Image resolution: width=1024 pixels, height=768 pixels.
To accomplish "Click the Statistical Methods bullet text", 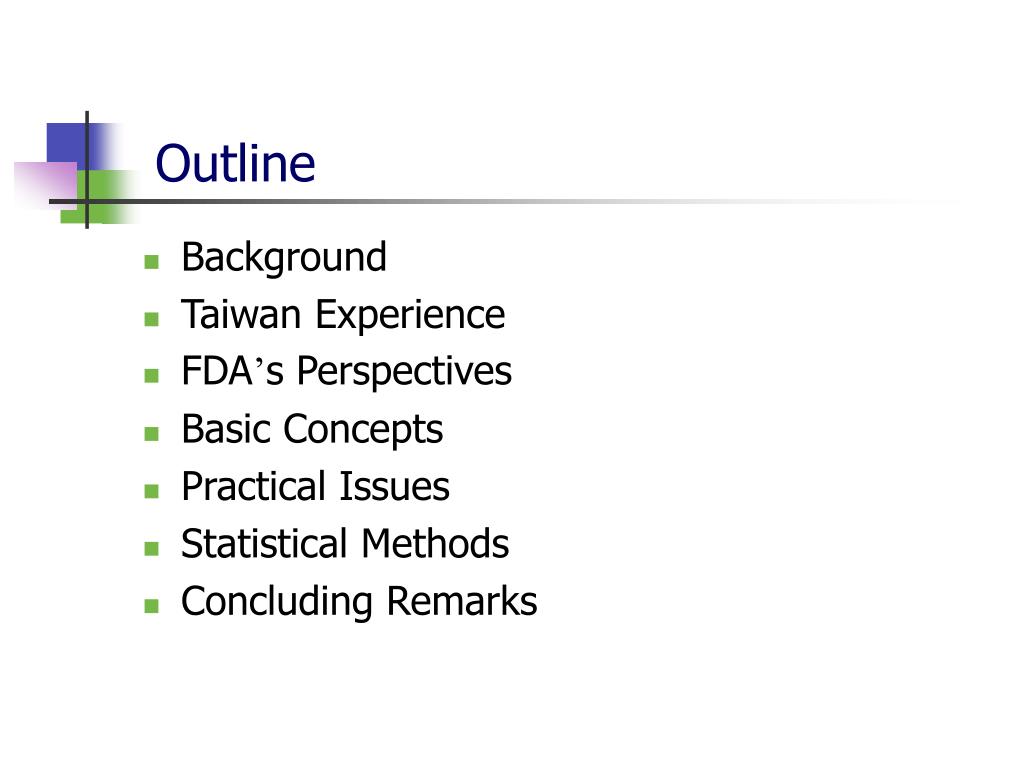I will point(345,544).
